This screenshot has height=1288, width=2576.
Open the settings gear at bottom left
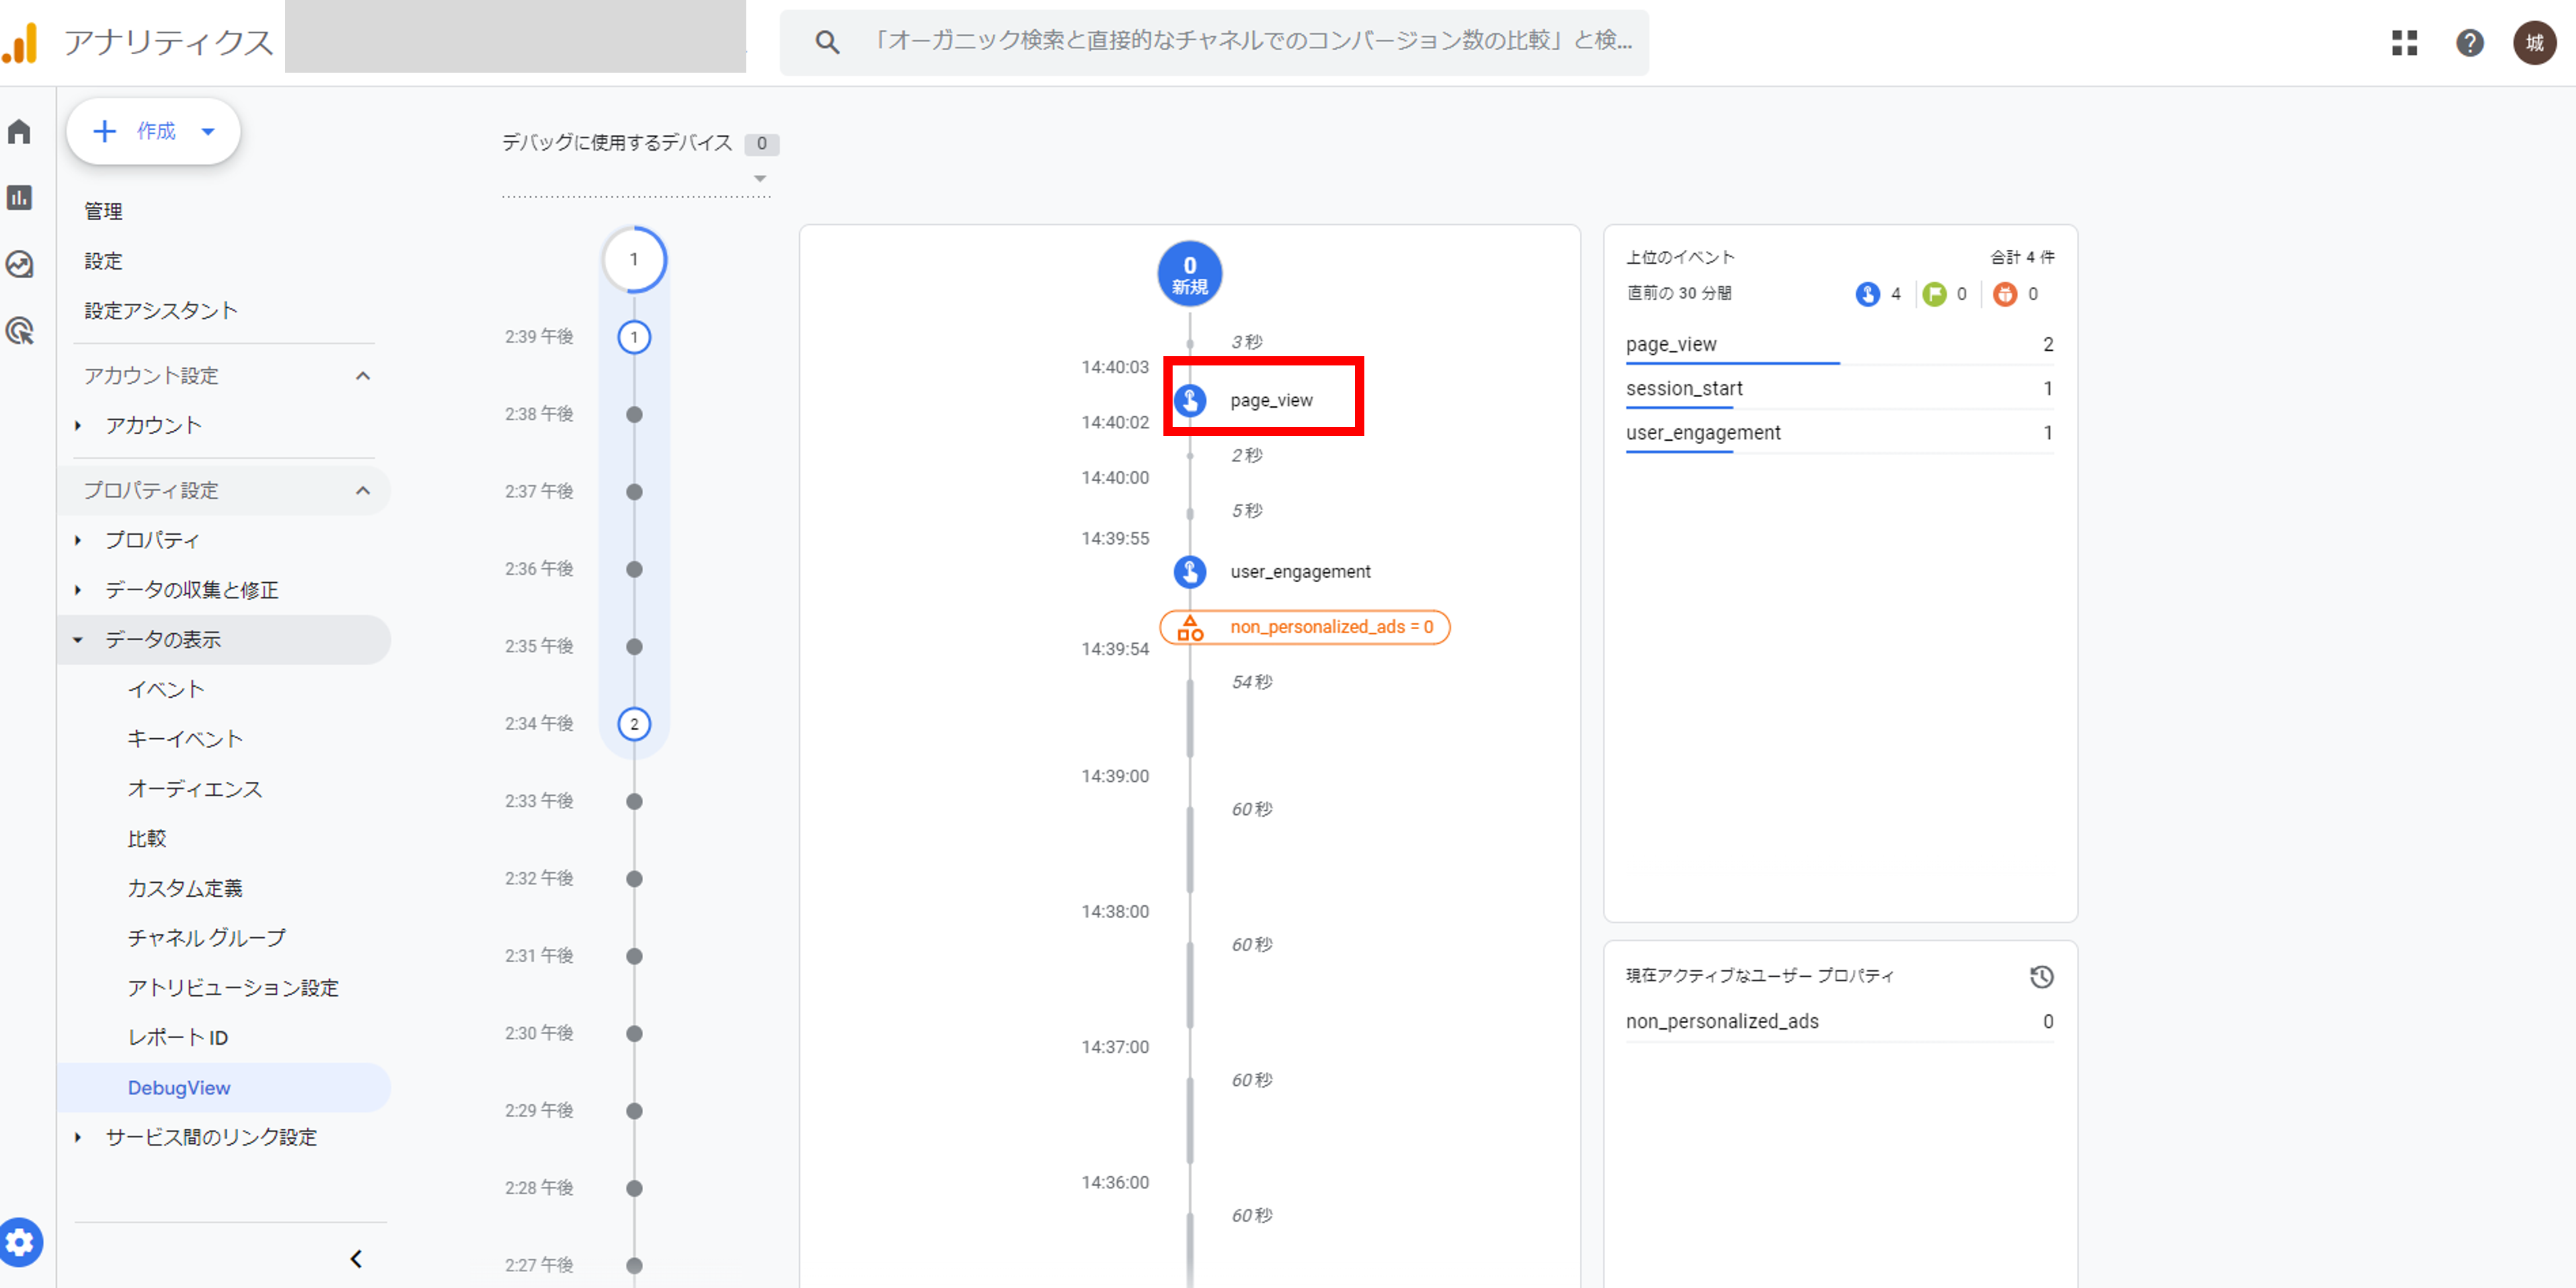[x=21, y=1242]
